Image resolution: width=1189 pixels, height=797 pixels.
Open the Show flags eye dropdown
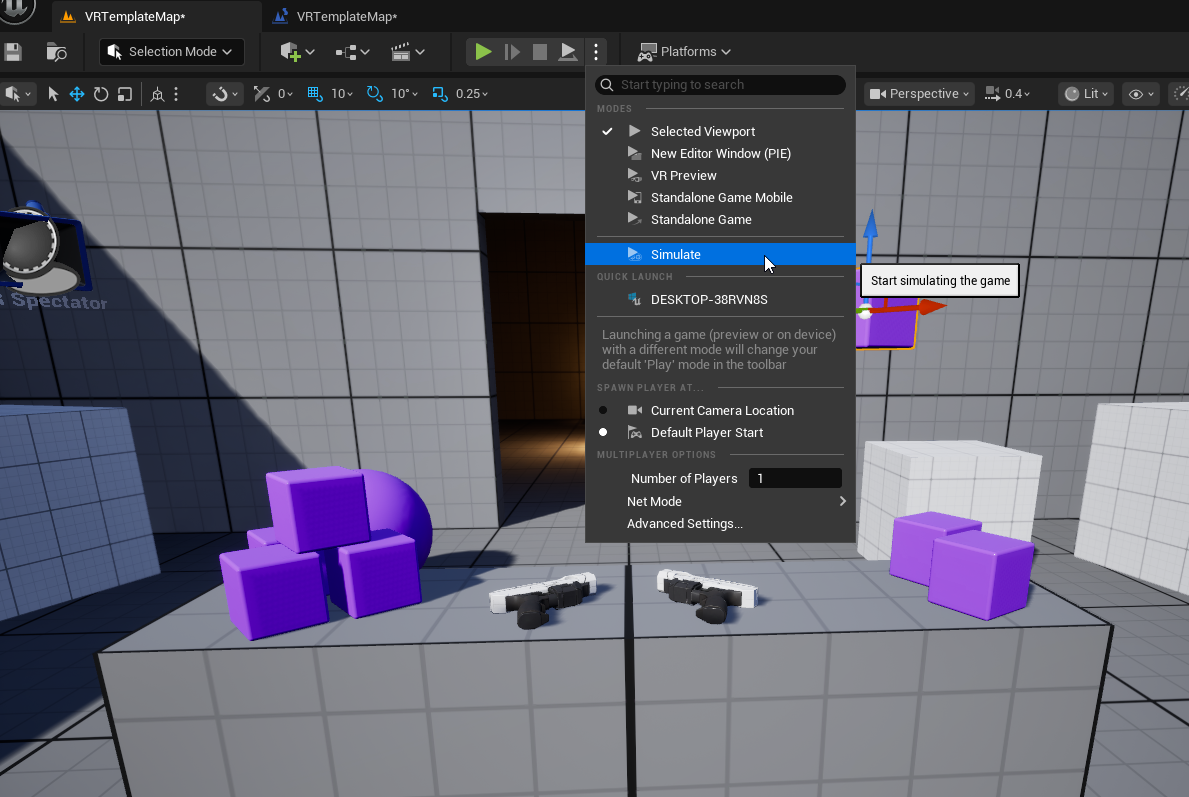(1141, 94)
